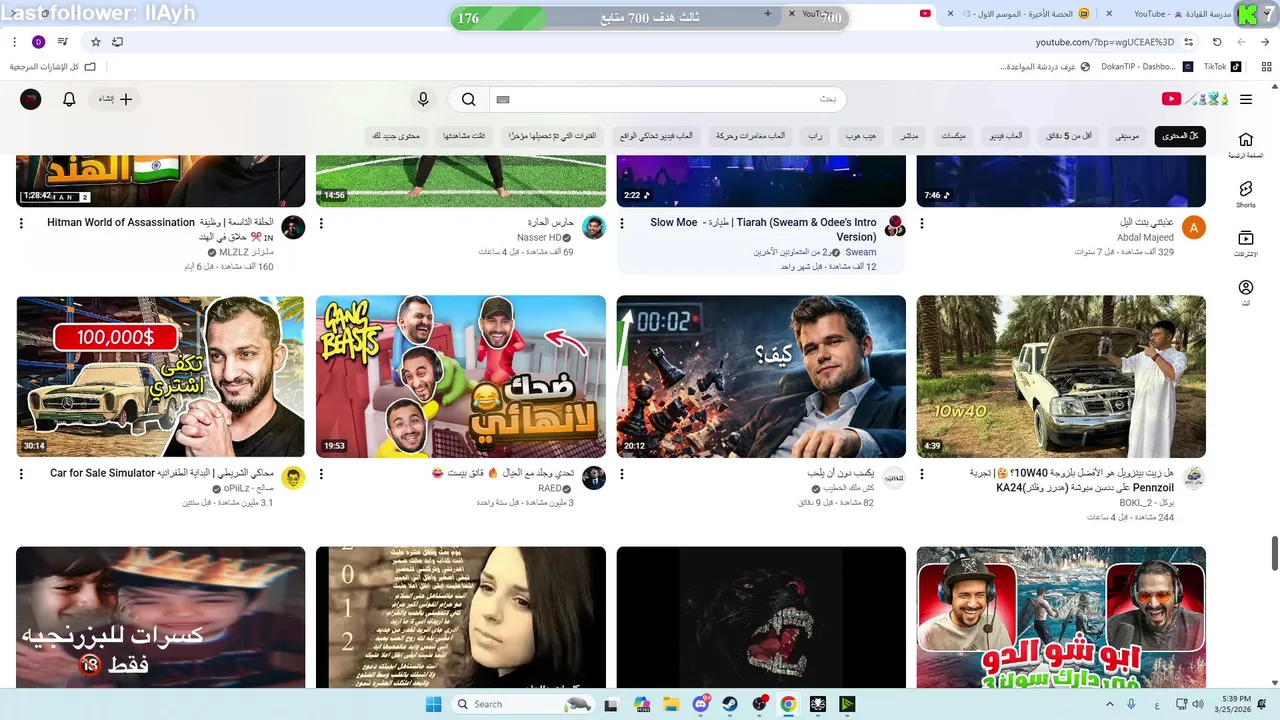This screenshot has height=720, width=1280.
Task: Select the أقل من 5 دقائق filter chip
Action: (x=1069, y=136)
